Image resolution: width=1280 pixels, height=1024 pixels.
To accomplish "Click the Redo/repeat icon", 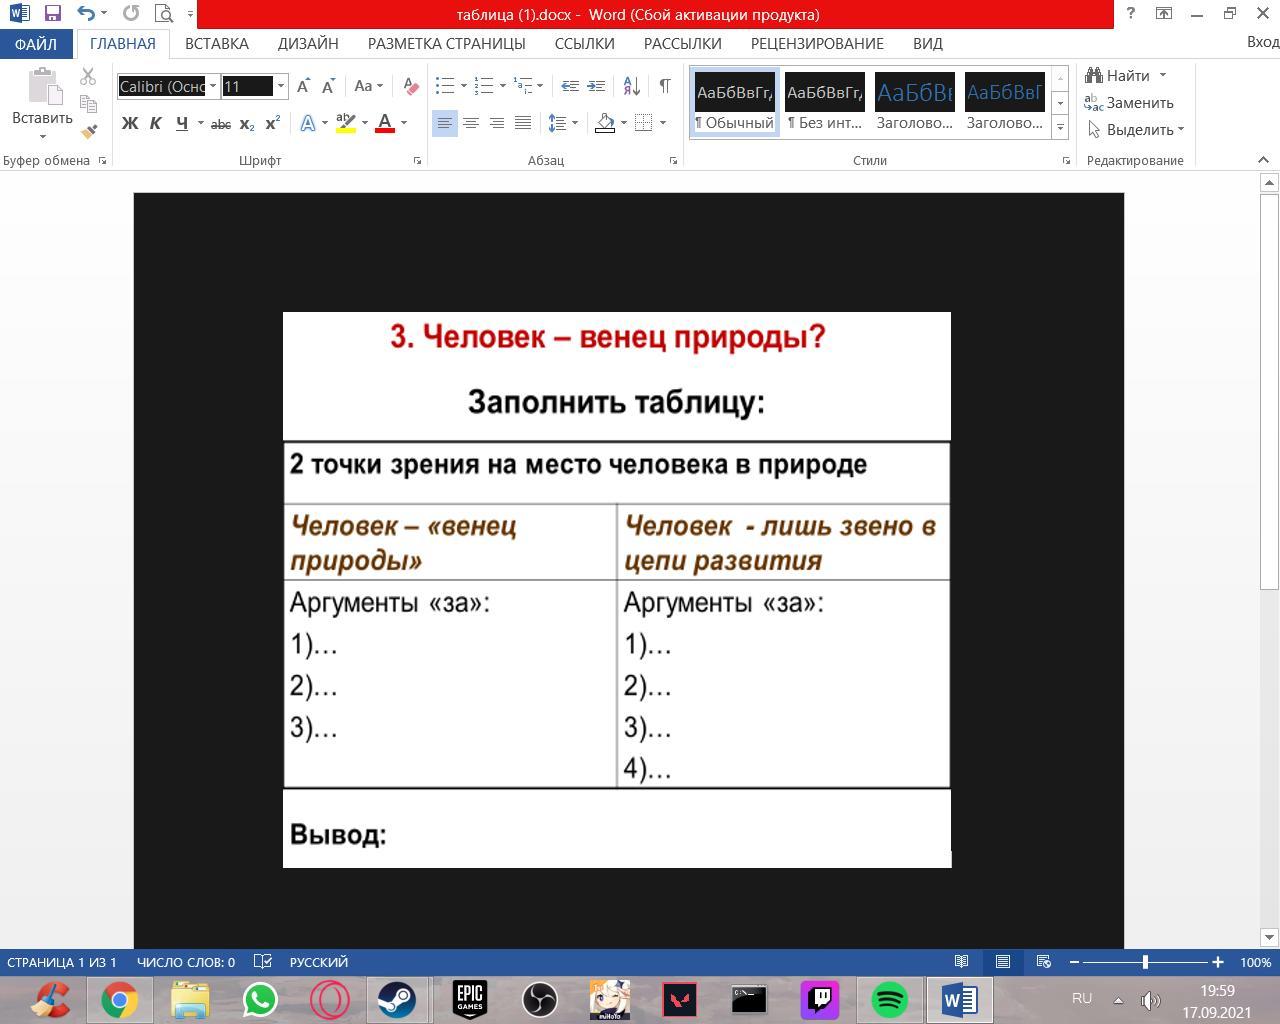I will click(x=131, y=14).
